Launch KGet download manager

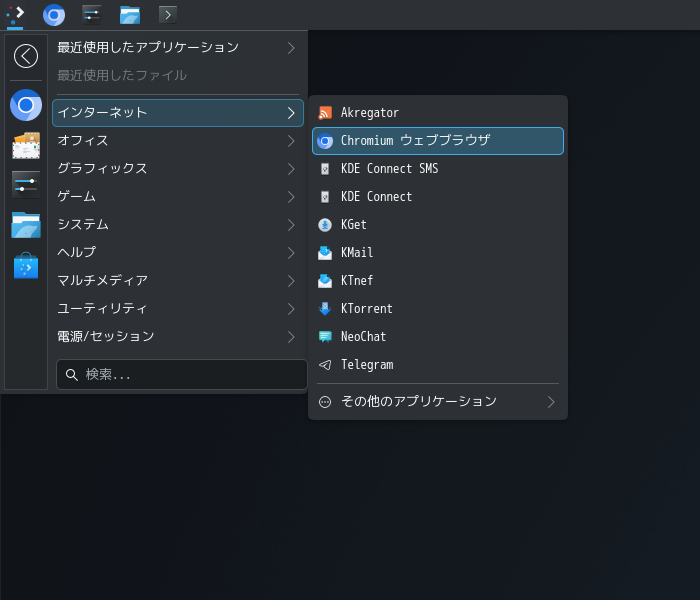coord(438,225)
